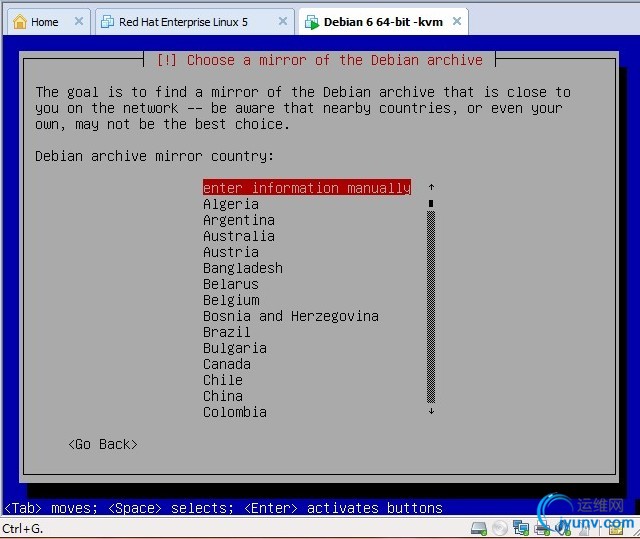Choose Bulgaria as mirror country
The width and height of the screenshot is (640, 539).
tap(235, 348)
